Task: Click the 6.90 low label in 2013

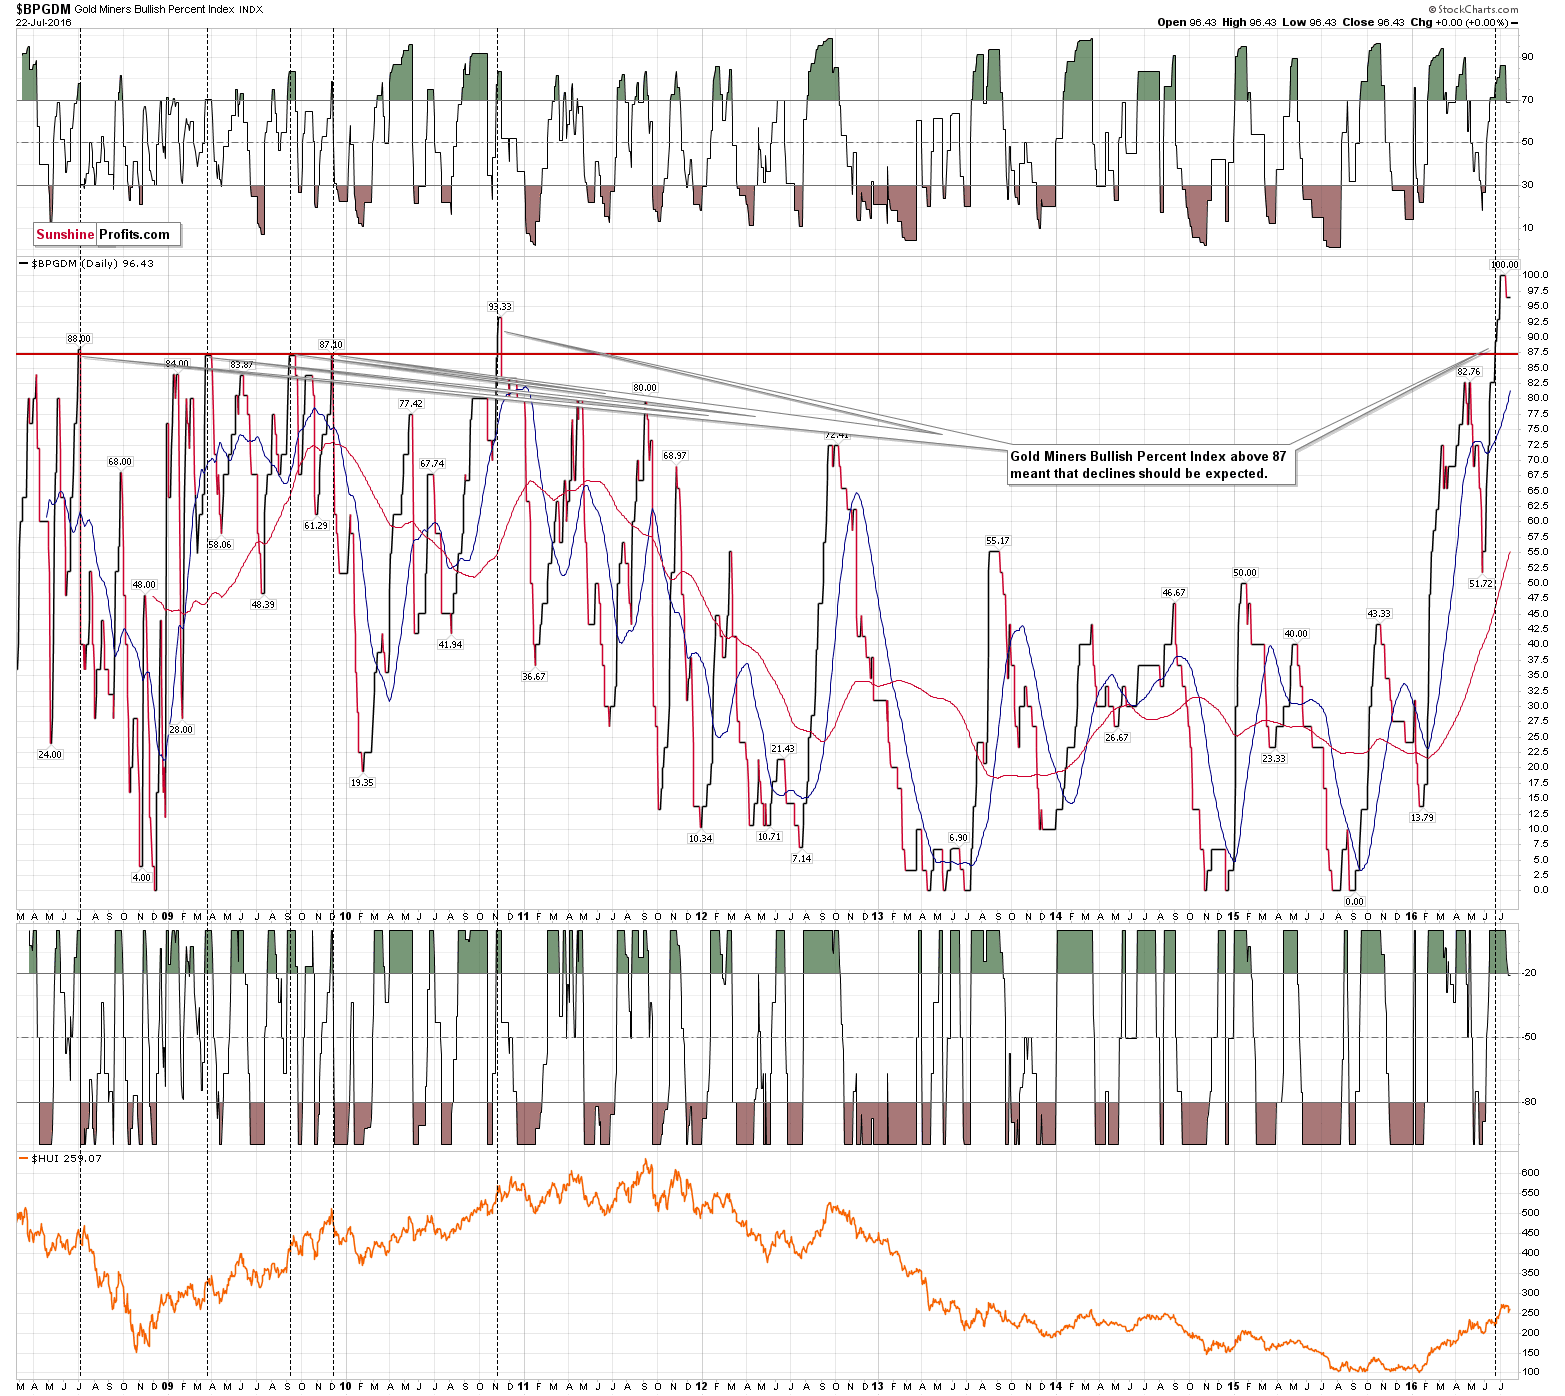Action: click(x=958, y=838)
